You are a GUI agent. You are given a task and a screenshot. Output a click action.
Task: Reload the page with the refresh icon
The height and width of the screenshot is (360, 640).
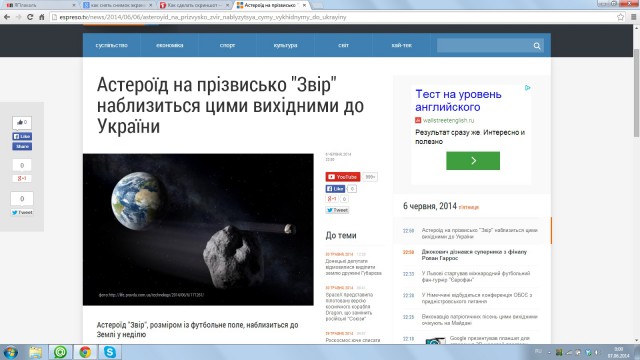[x=30, y=17]
